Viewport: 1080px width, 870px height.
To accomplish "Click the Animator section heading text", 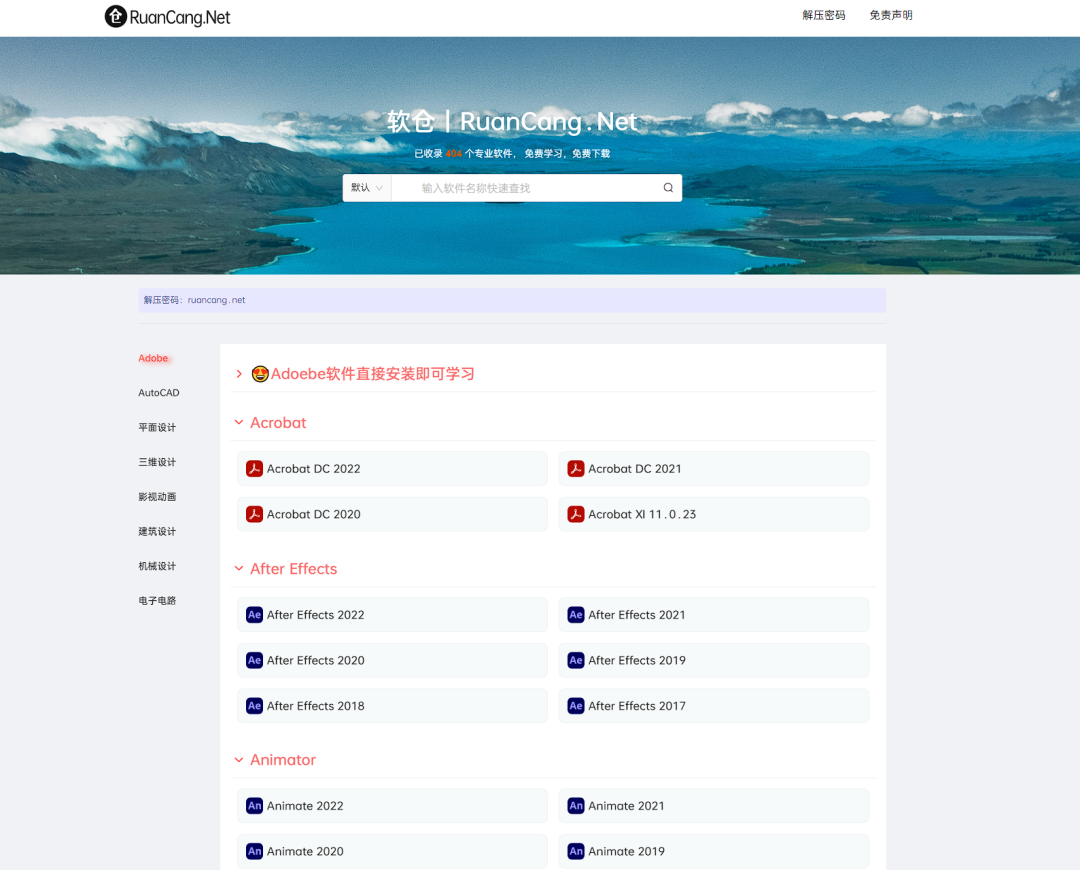I will tap(282, 760).
